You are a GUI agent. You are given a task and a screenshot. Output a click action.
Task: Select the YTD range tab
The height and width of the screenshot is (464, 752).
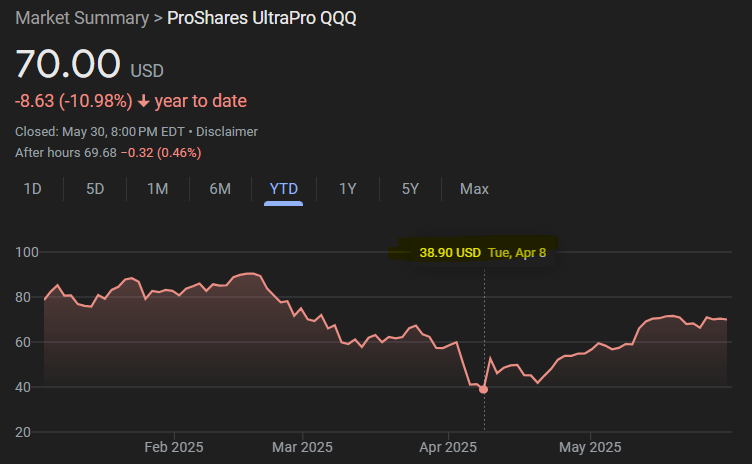pyautogui.click(x=283, y=189)
